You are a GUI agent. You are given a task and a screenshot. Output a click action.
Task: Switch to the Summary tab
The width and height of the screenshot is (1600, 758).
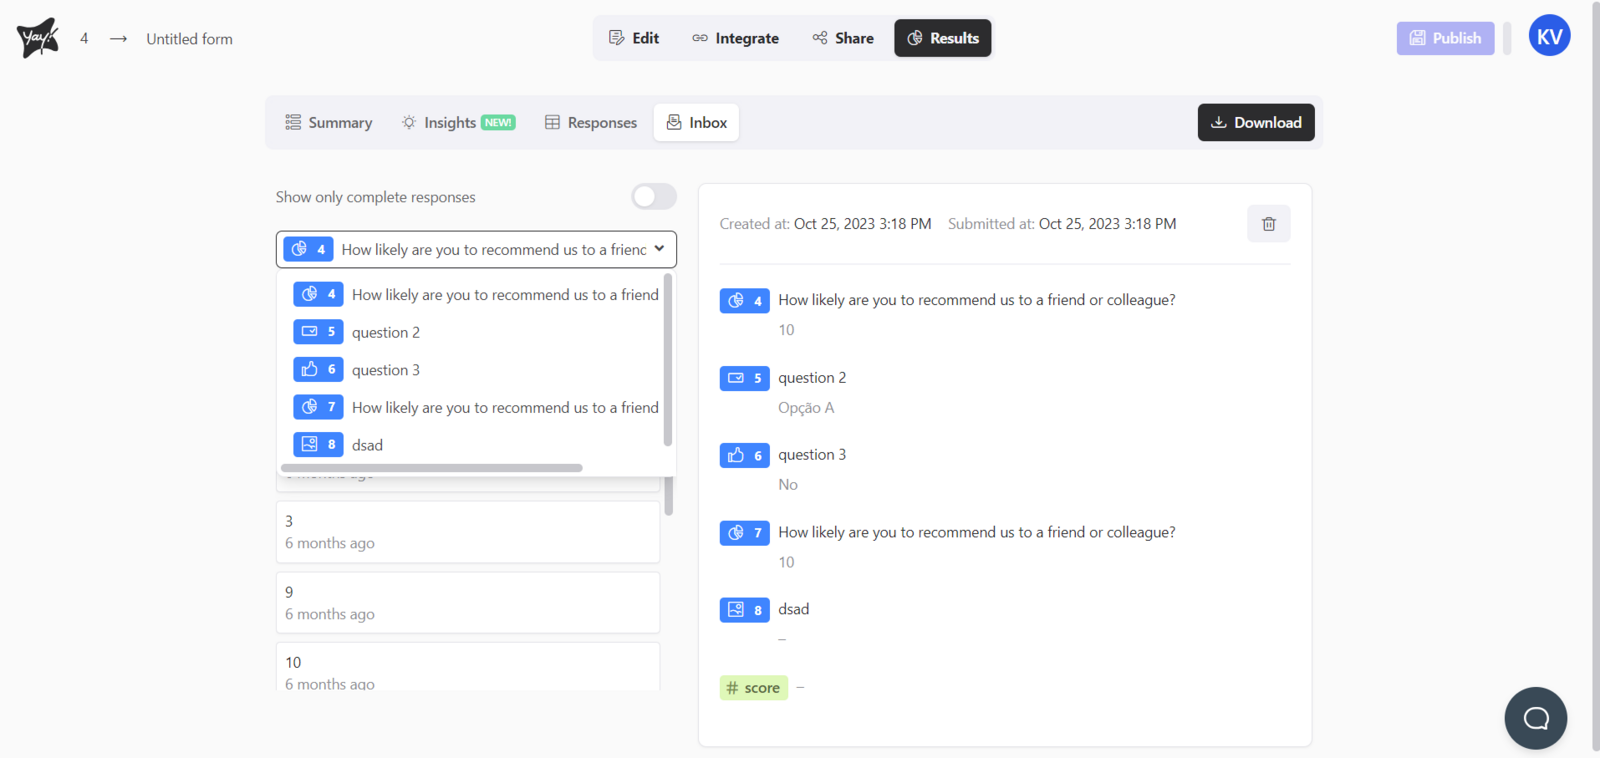(x=328, y=123)
